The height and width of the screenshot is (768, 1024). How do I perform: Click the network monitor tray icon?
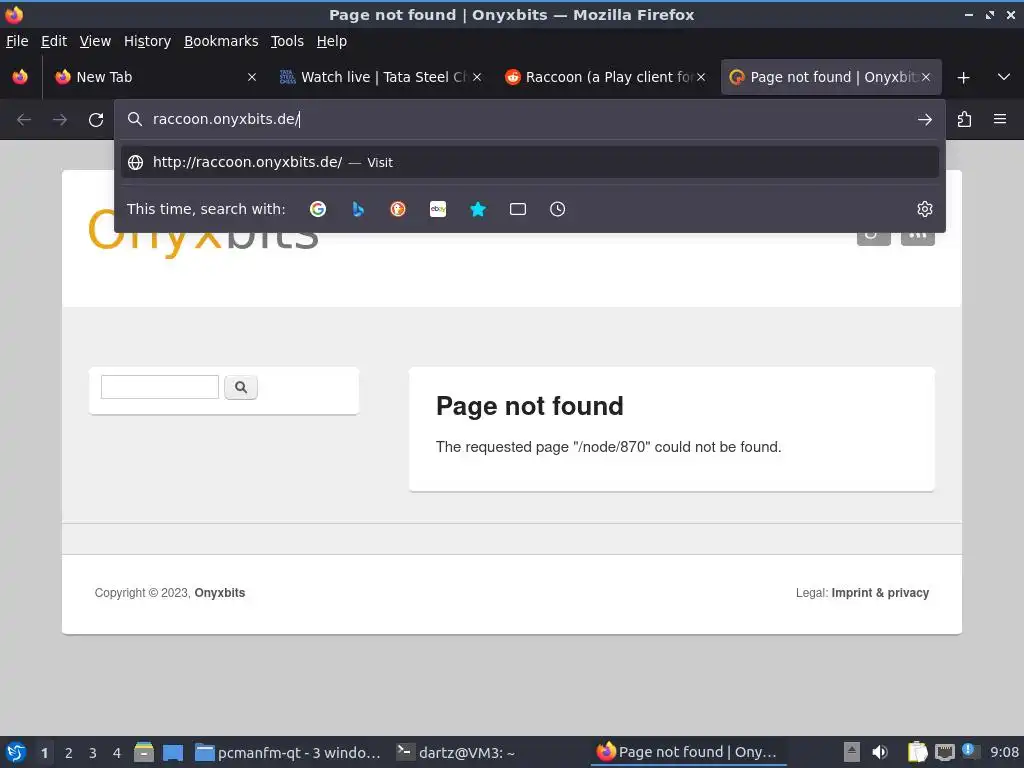[x=944, y=752]
